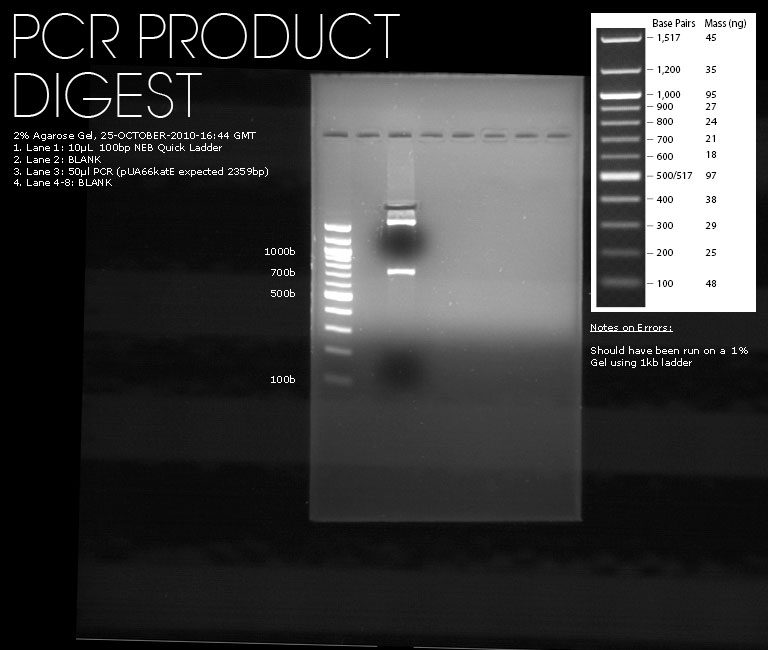Click the 1000b marker label beside the gel

pos(278,251)
